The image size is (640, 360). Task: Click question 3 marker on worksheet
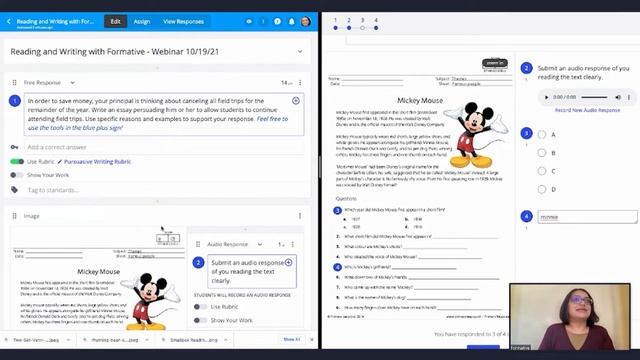(337, 210)
